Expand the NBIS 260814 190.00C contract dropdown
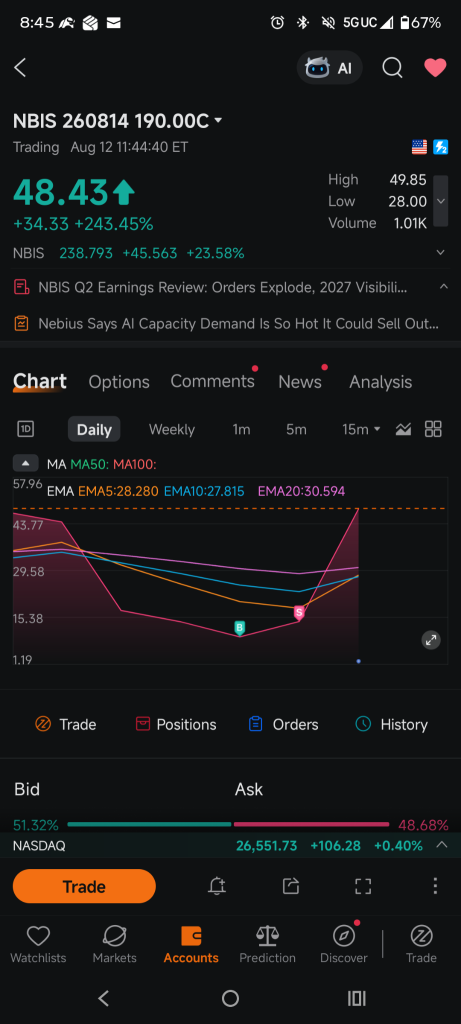Screen dimensions: 461x1024 click(x=218, y=121)
